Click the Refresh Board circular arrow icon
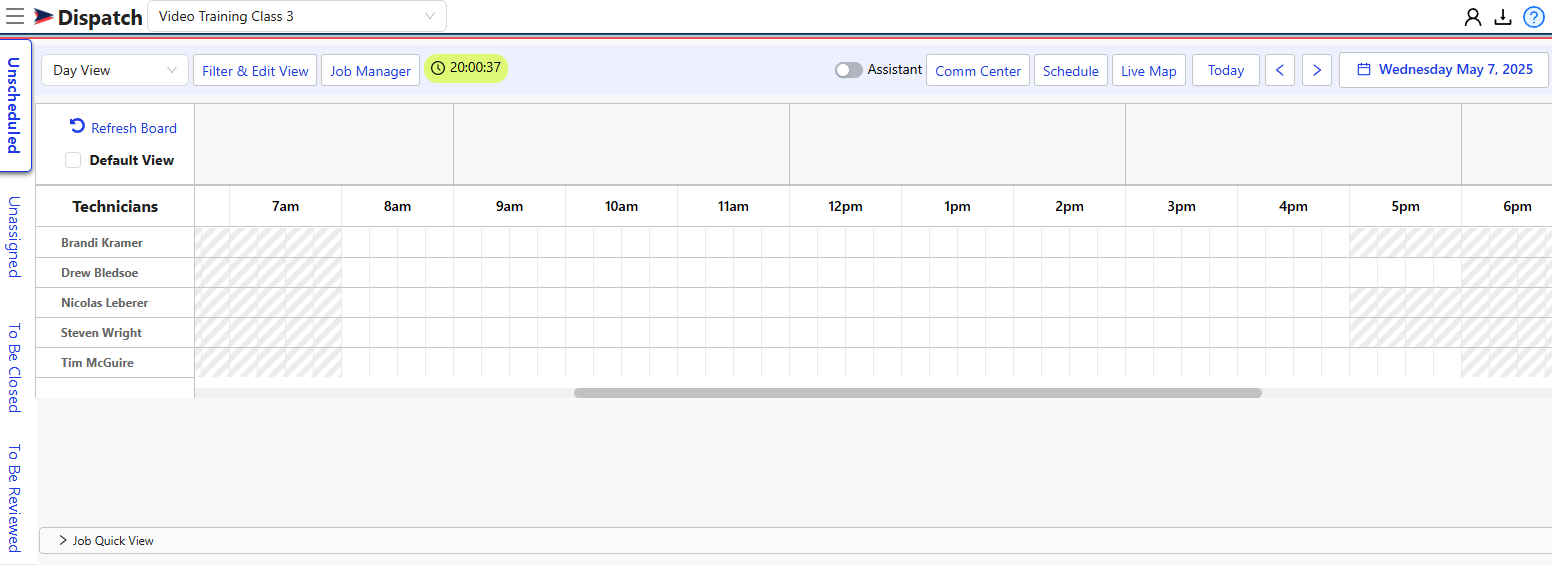This screenshot has width=1552, height=571. pyautogui.click(x=77, y=126)
